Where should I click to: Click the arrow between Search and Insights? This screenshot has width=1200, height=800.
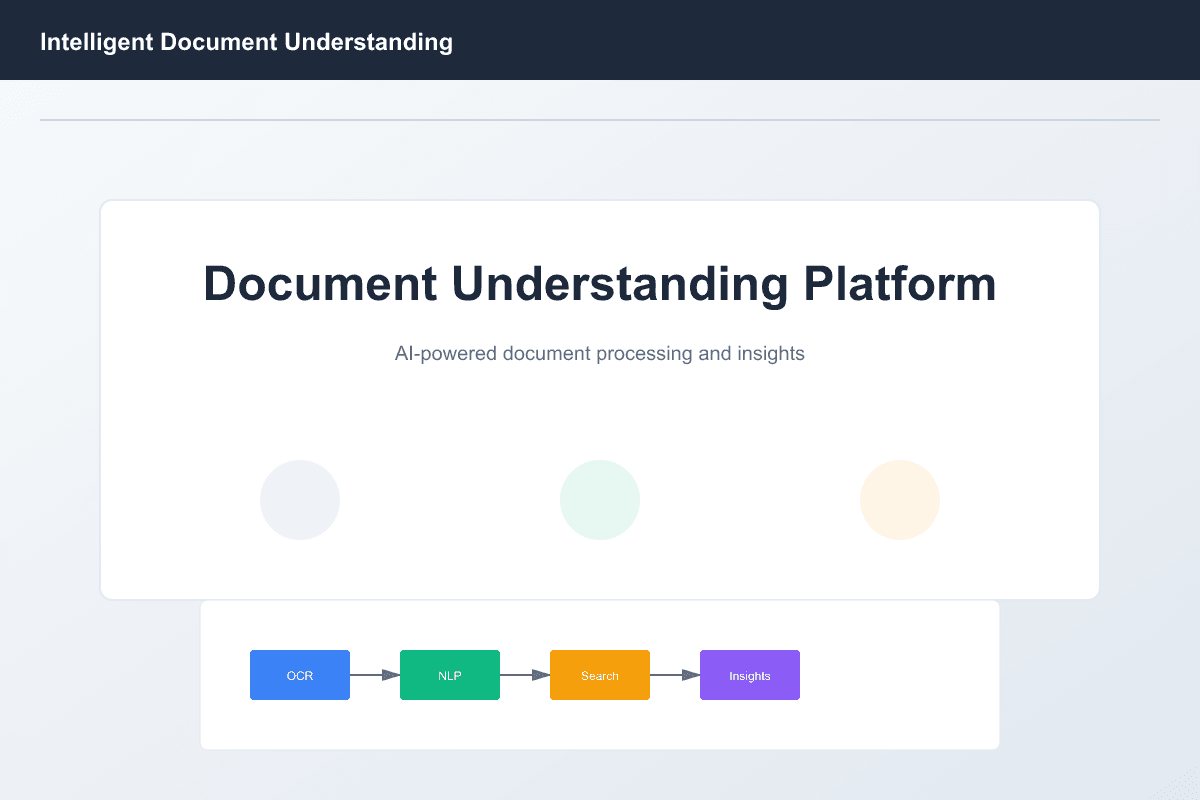tap(675, 675)
